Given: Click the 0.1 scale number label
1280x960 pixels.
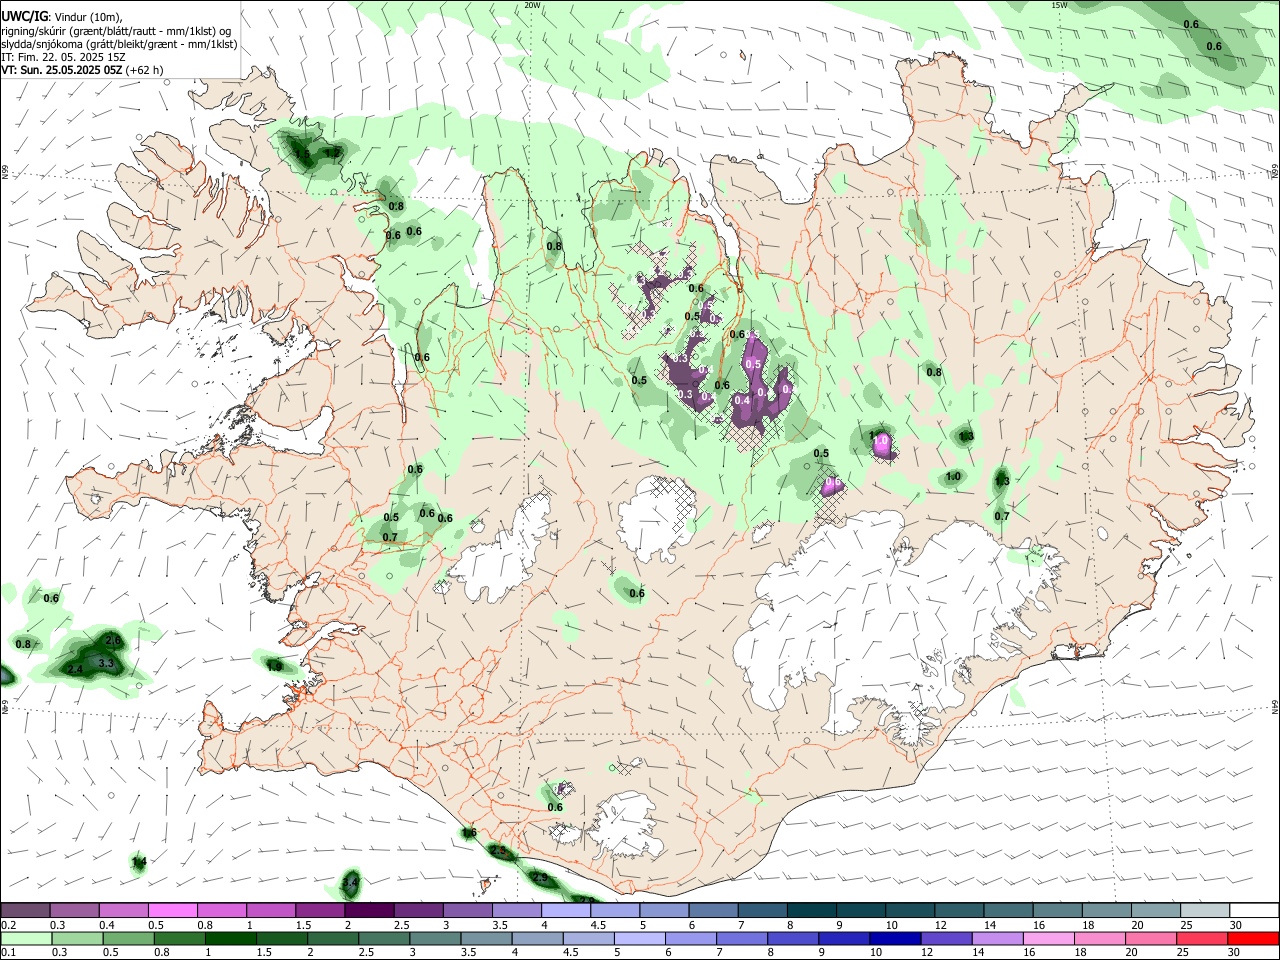Looking at the screenshot, I should click(9, 953).
